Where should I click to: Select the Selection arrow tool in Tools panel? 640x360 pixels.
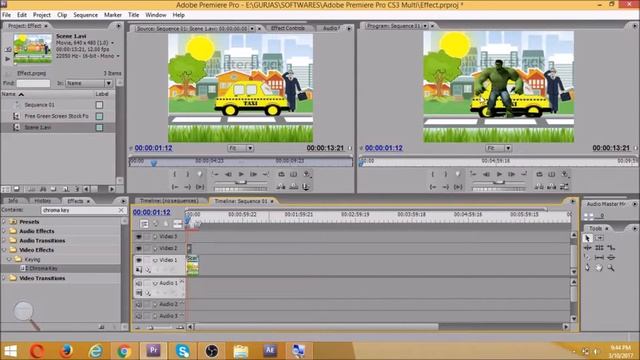click(588, 238)
